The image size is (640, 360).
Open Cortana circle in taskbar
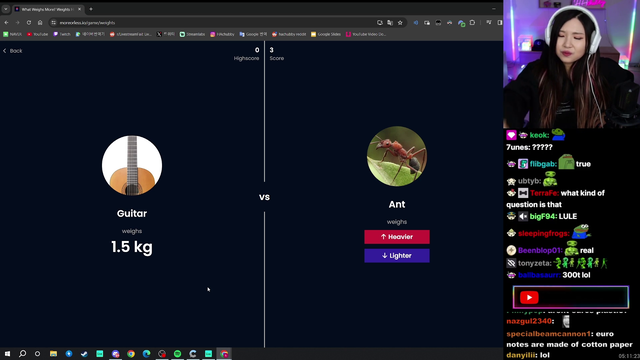[38, 353]
